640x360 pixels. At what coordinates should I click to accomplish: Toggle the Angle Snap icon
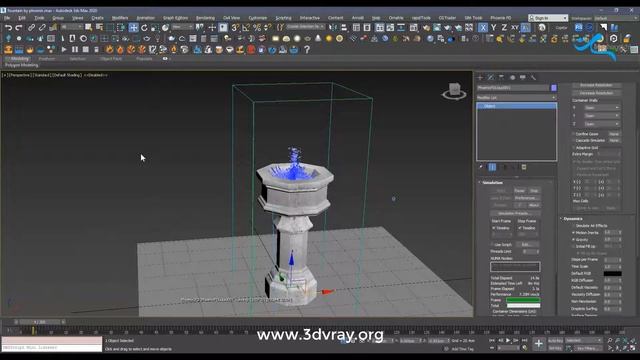pyautogui.click(x=246, y=28)
